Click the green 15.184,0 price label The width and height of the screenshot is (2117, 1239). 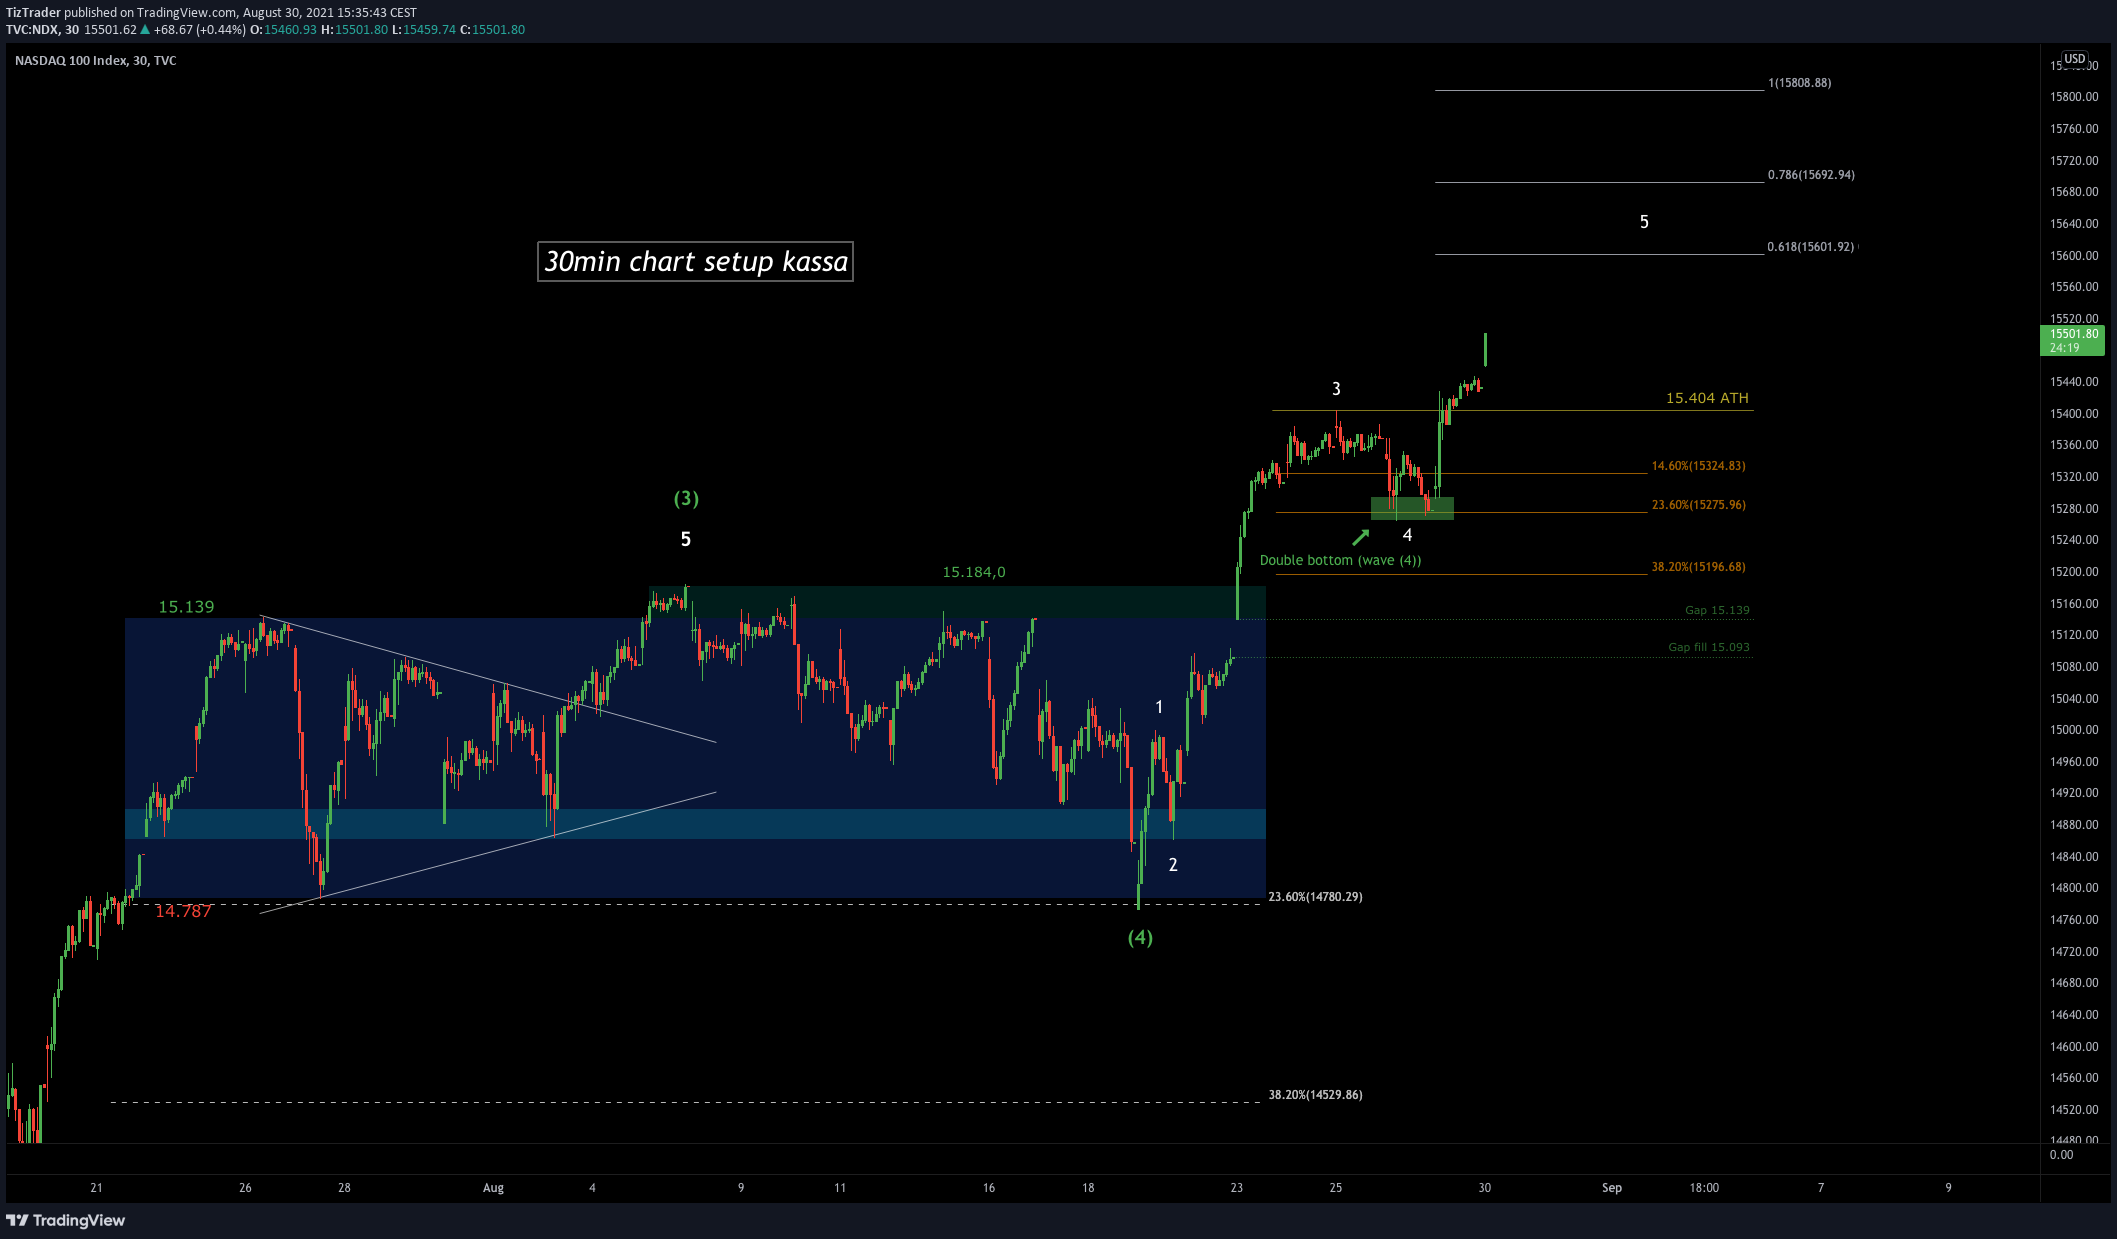[974, 572]
